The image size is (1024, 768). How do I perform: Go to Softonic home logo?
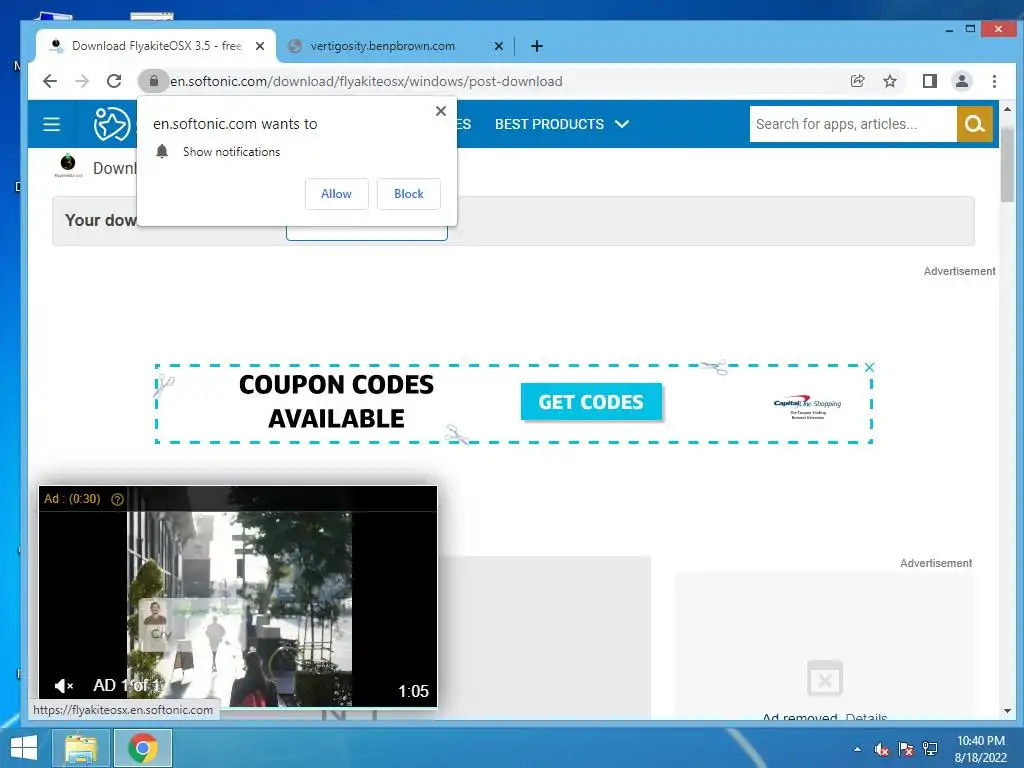[x=112, y=124]
